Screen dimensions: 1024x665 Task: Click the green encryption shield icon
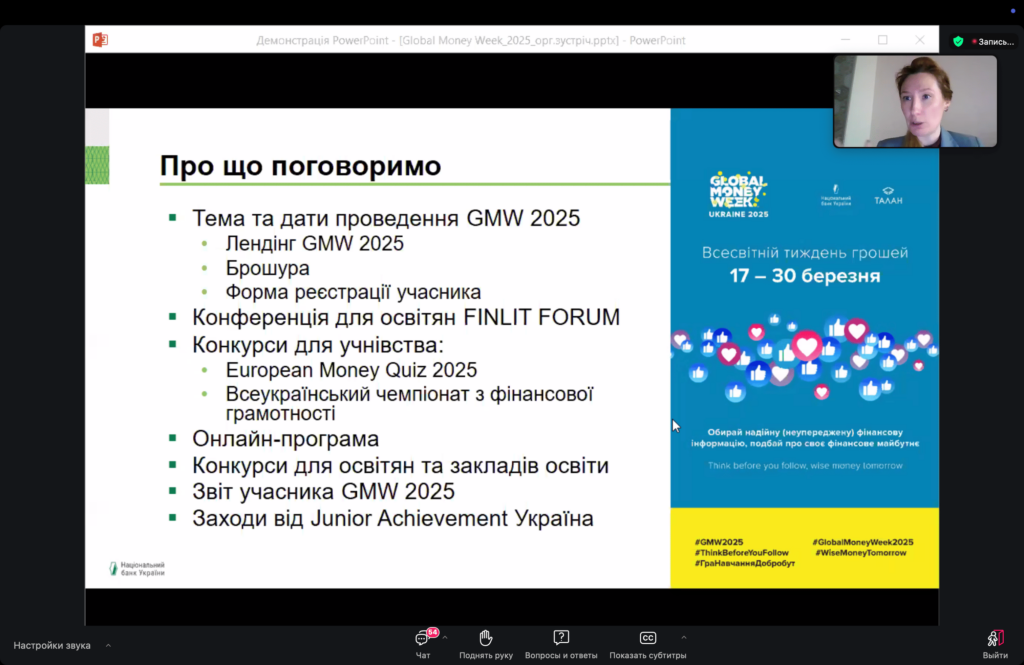coord(958,41)
